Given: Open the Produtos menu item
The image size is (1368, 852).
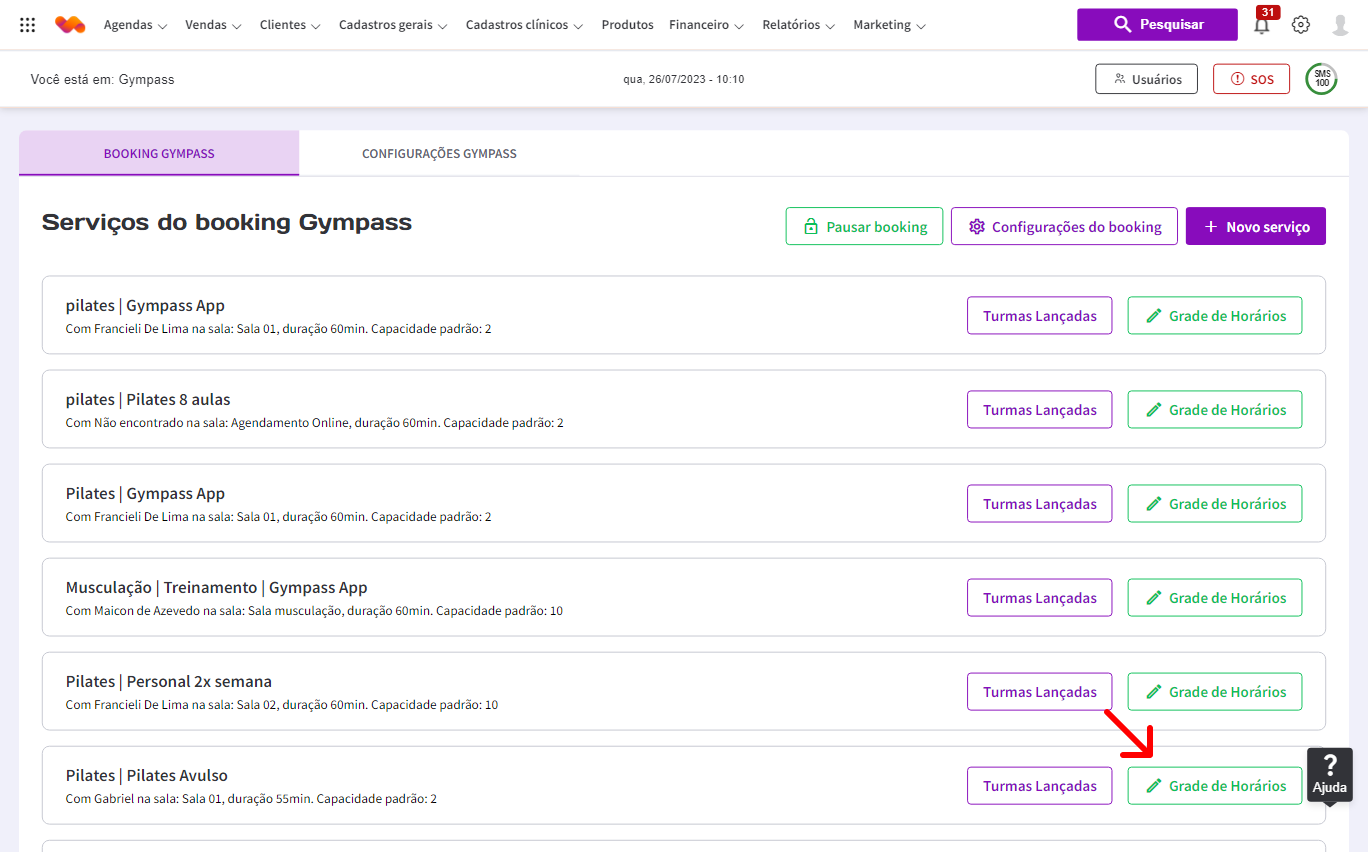Looking at the screenshot, I should pos(627,25).
